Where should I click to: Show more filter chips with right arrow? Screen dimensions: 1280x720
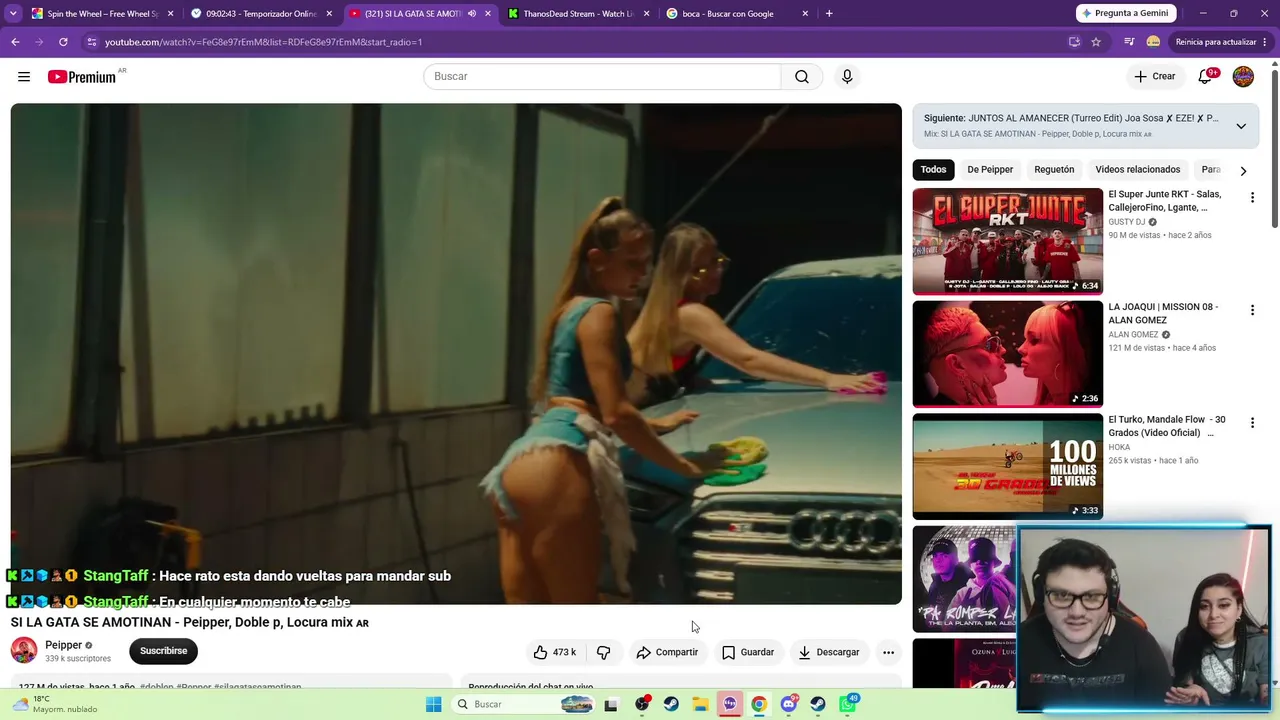click(1243, 171)
